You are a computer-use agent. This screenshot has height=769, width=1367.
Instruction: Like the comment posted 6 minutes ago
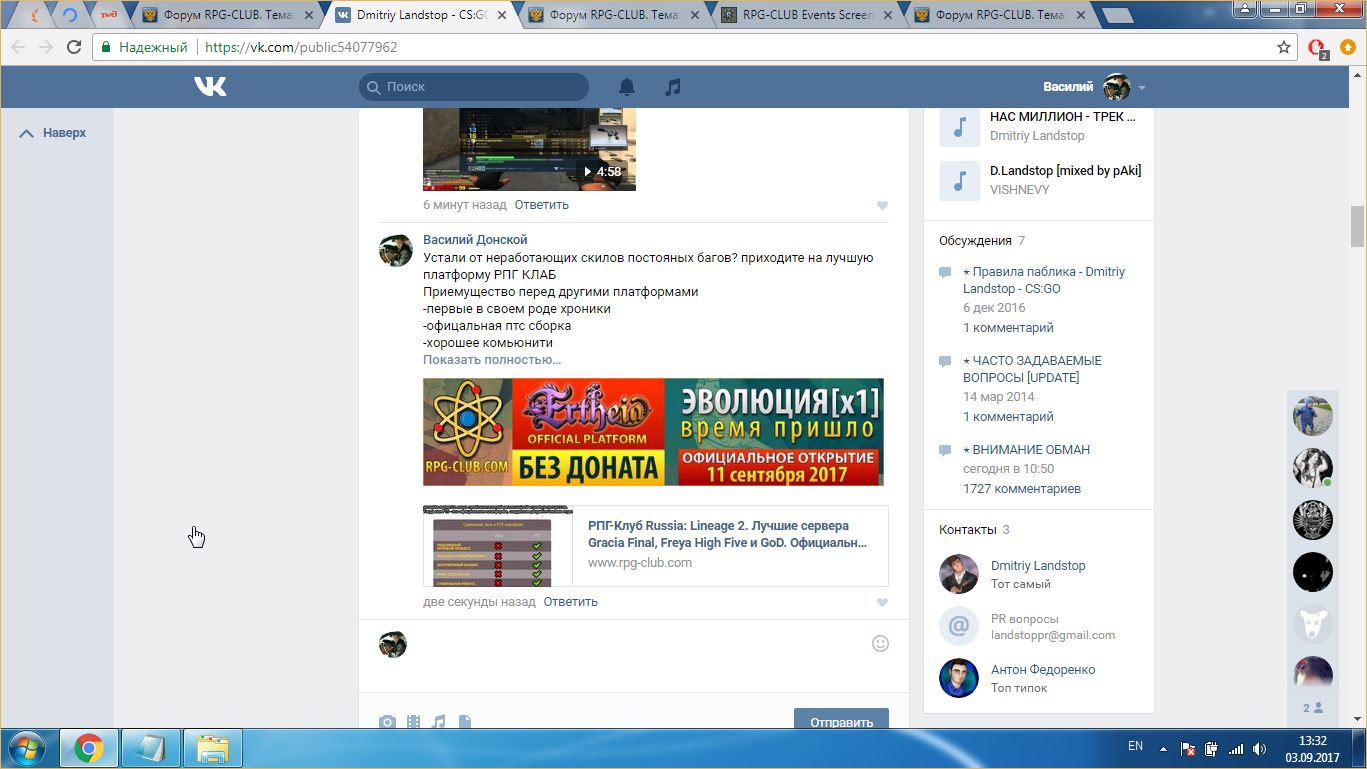coord(882,206)
